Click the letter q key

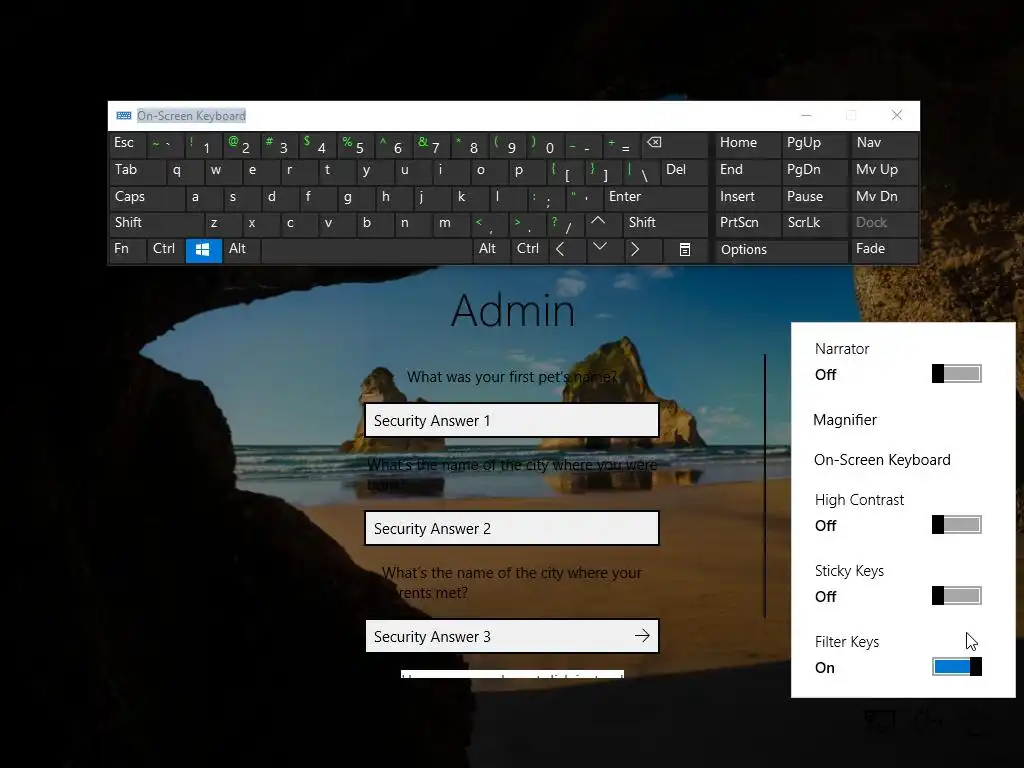(x=185, y=171)
